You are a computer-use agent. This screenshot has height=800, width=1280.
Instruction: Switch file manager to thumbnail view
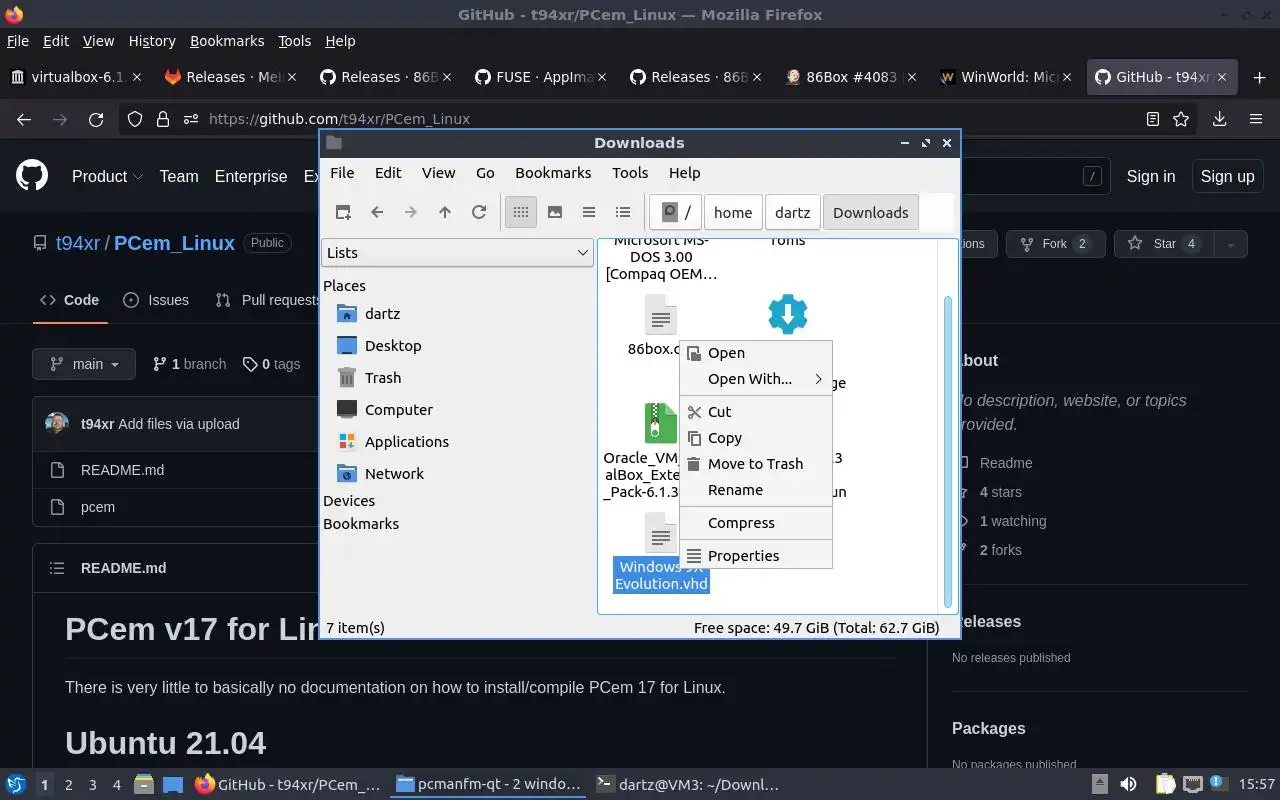pyautogui.click(x=555, y=212)
